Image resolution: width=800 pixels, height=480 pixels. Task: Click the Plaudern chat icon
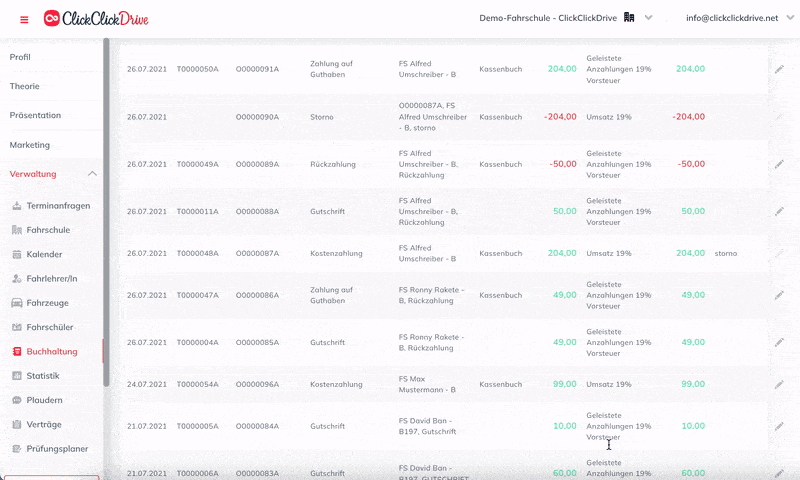click(17, 400)
